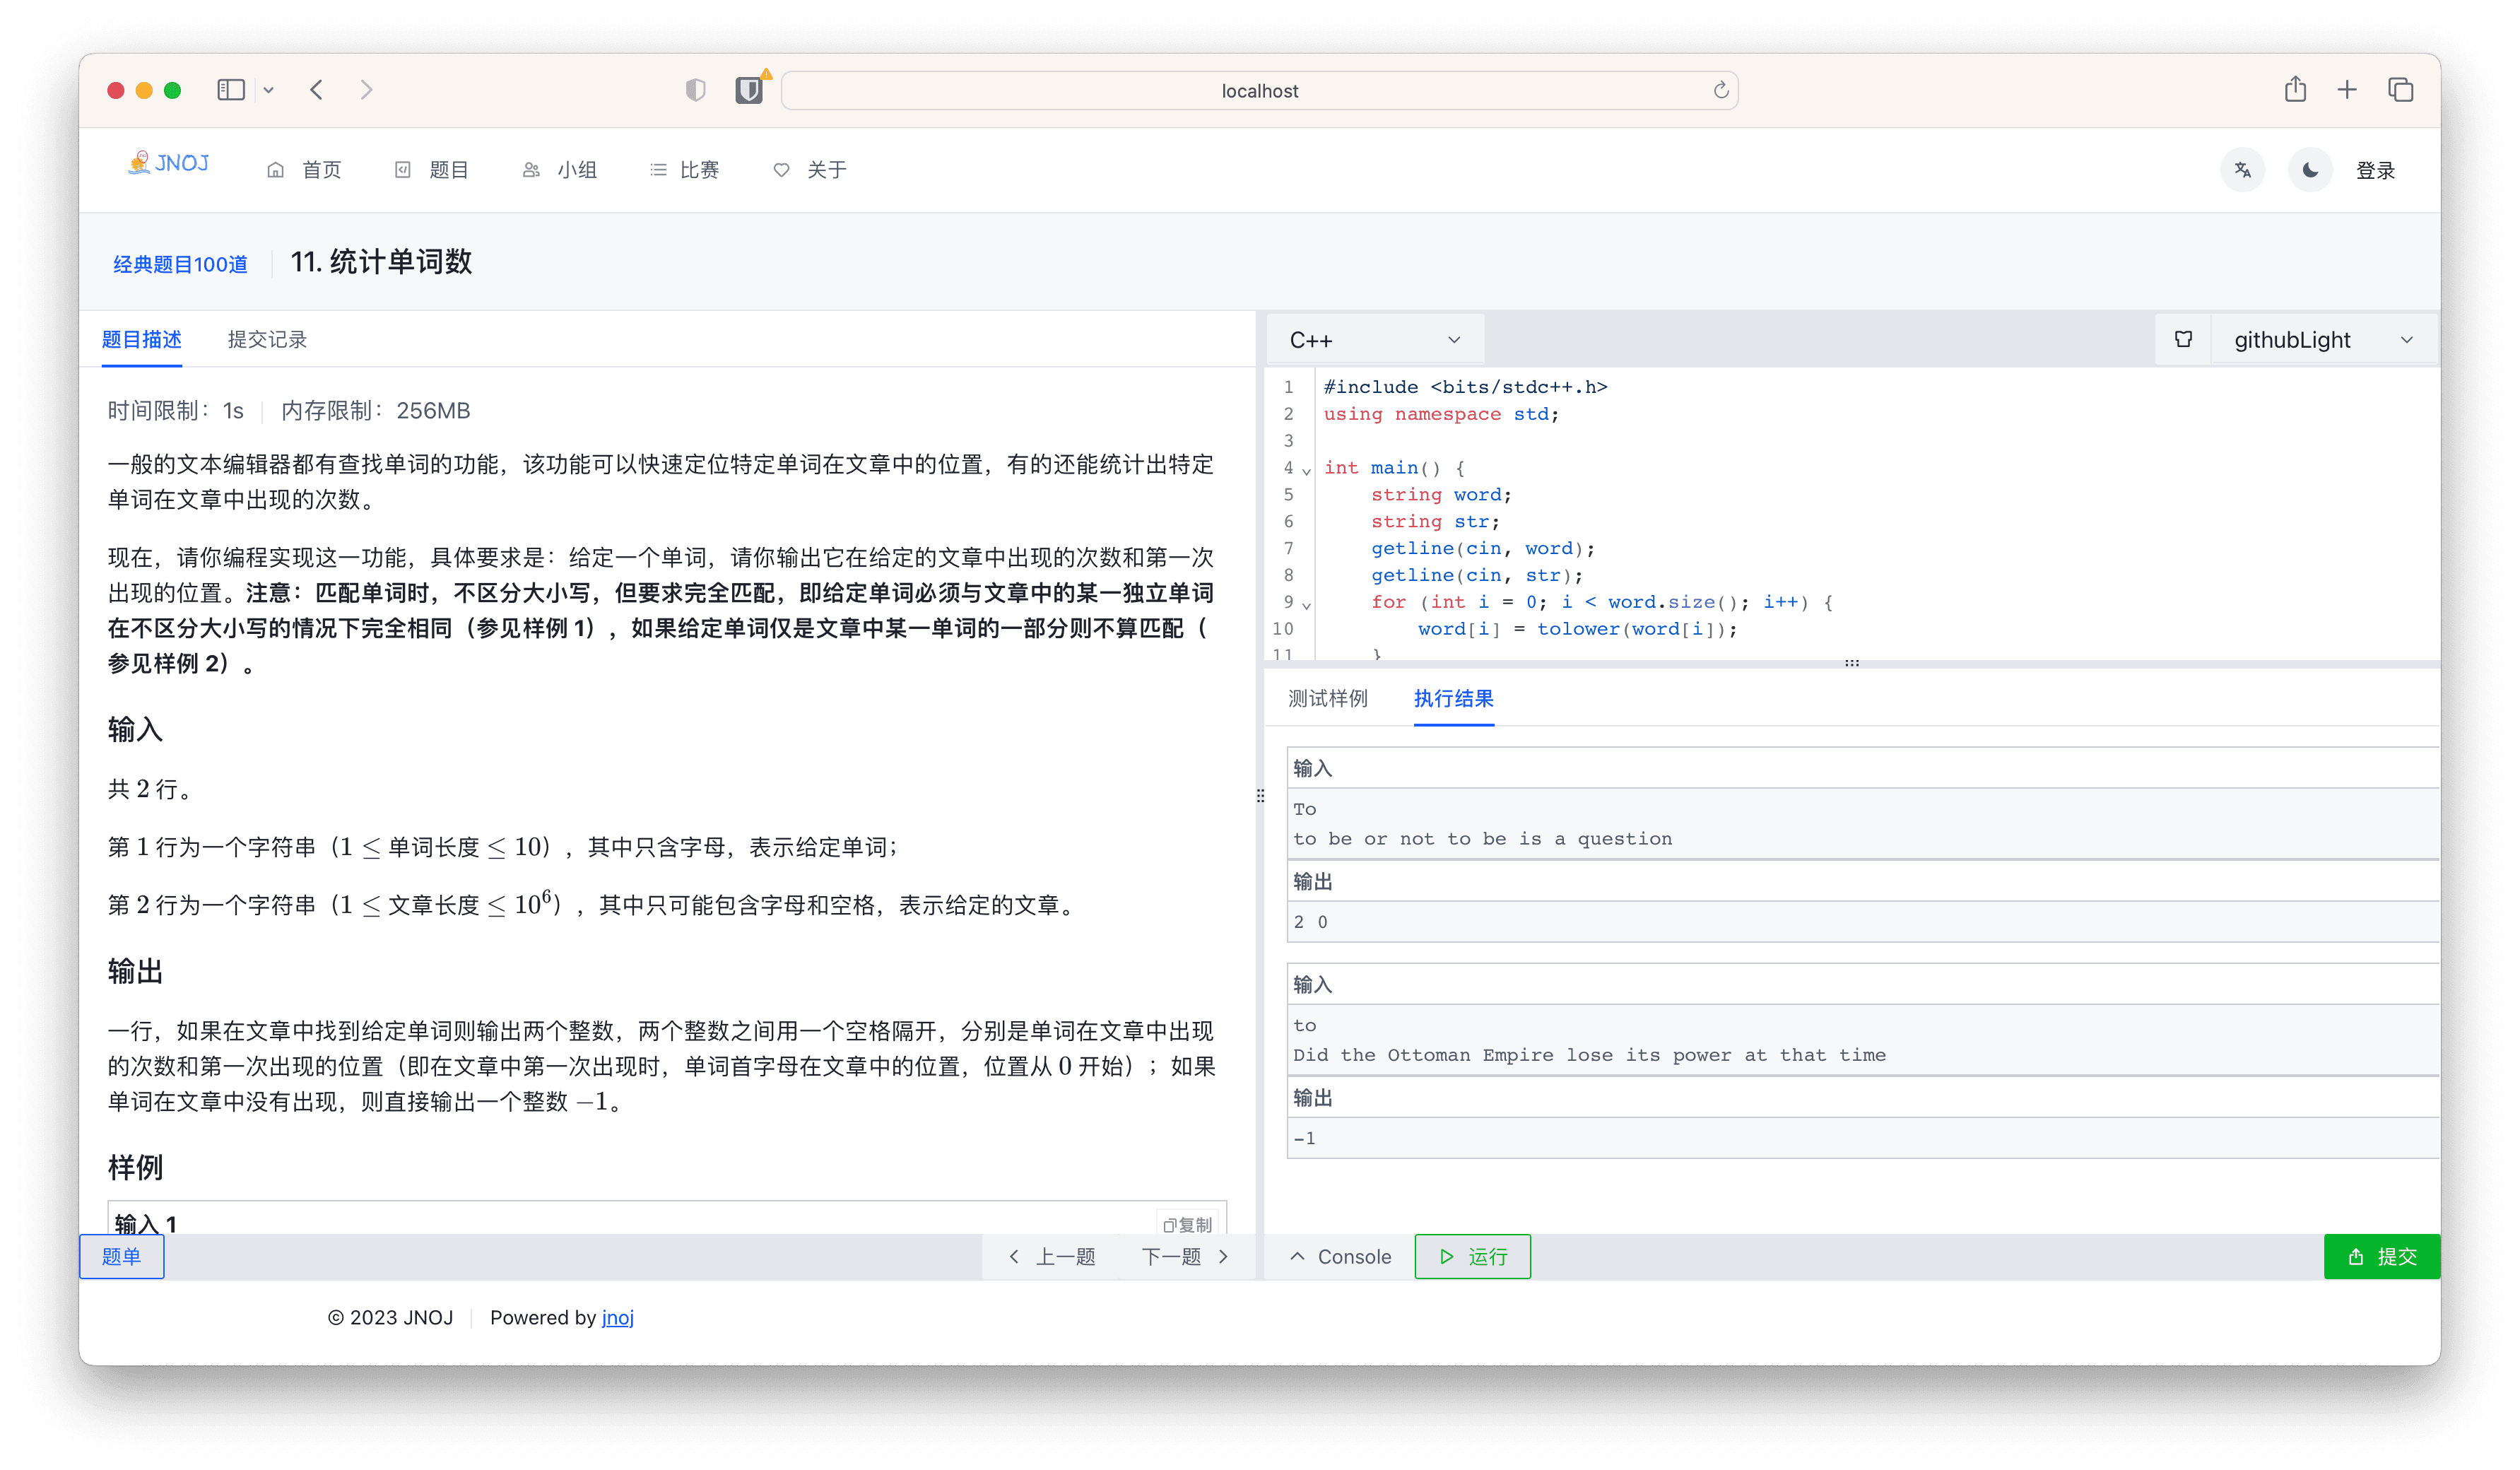Click the language translation icon

(x=2243, y=170)
